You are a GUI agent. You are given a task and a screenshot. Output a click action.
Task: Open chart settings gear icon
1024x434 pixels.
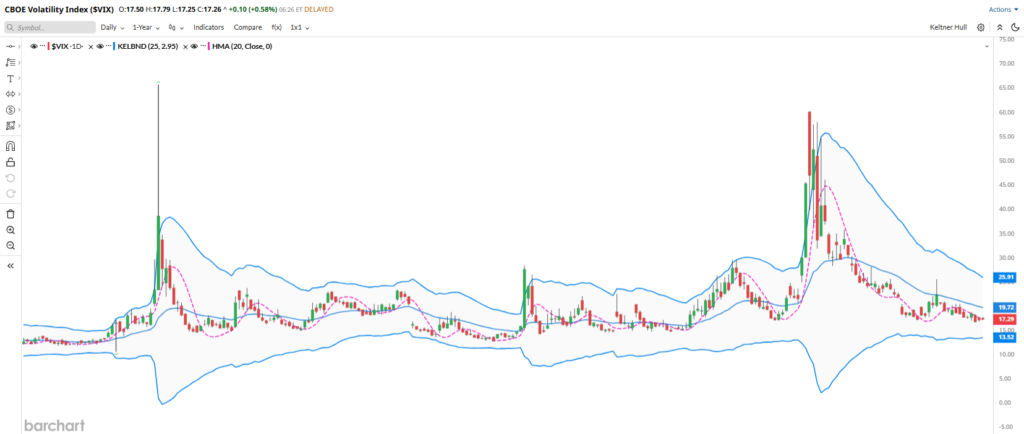coord(981,27)
